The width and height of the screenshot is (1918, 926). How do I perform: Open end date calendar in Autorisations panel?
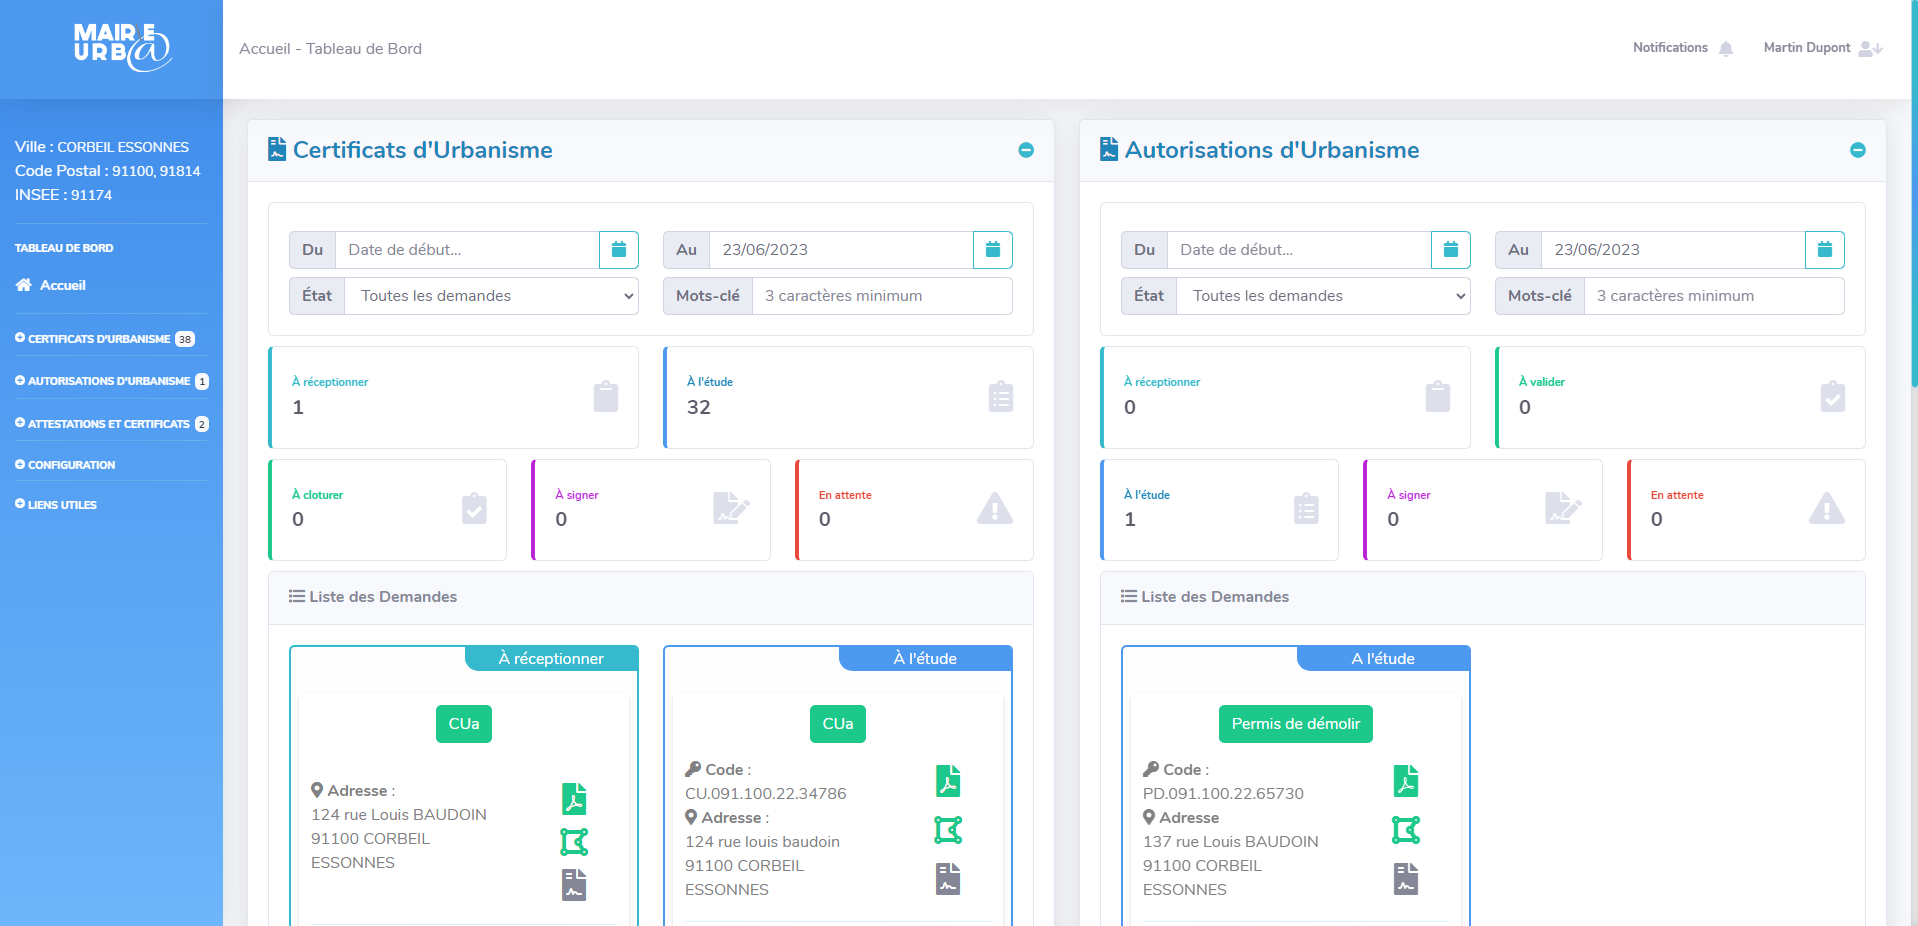1825,250
